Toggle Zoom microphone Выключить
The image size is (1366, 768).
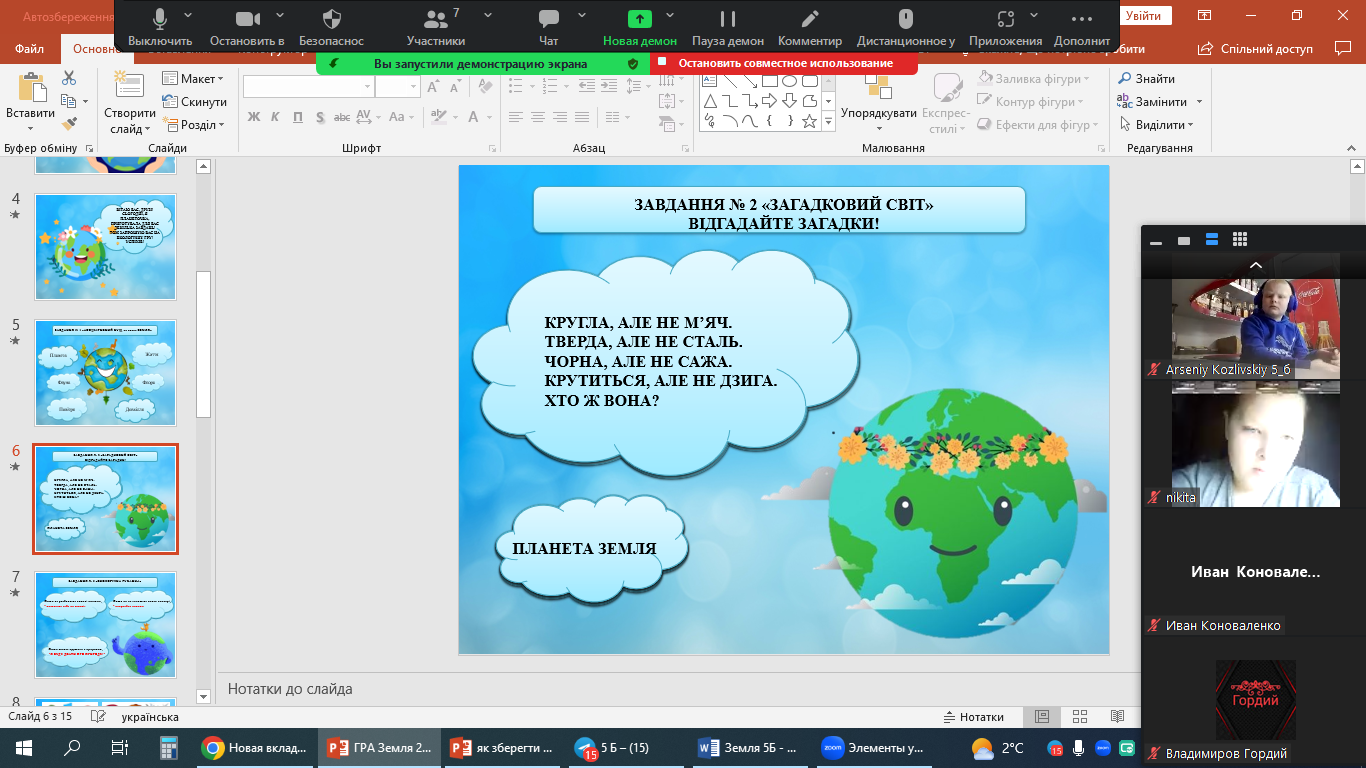160,27
